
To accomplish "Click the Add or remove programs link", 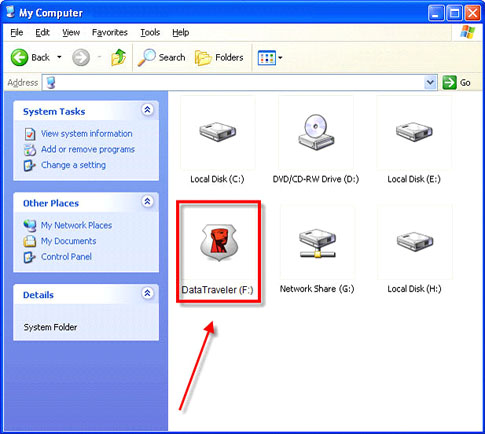I will point(88,149).
